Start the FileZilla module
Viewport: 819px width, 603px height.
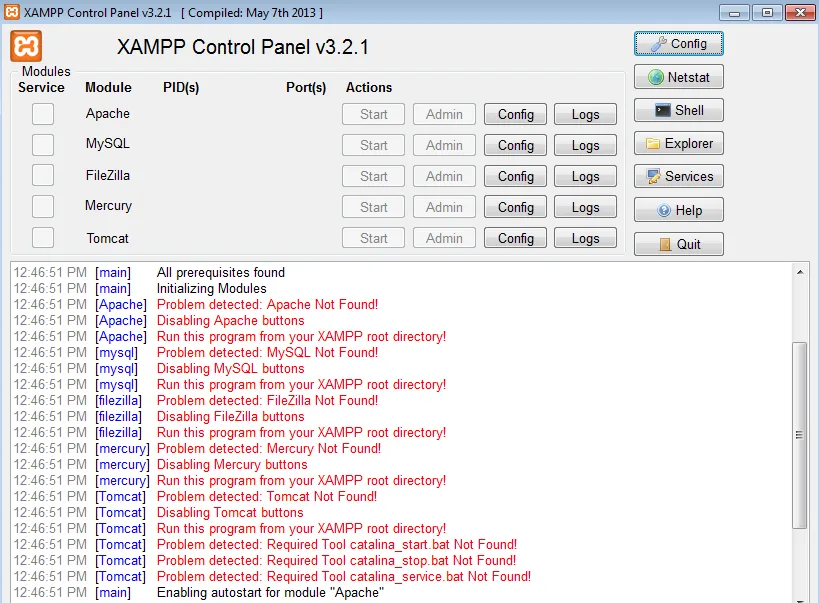(373, 177)
